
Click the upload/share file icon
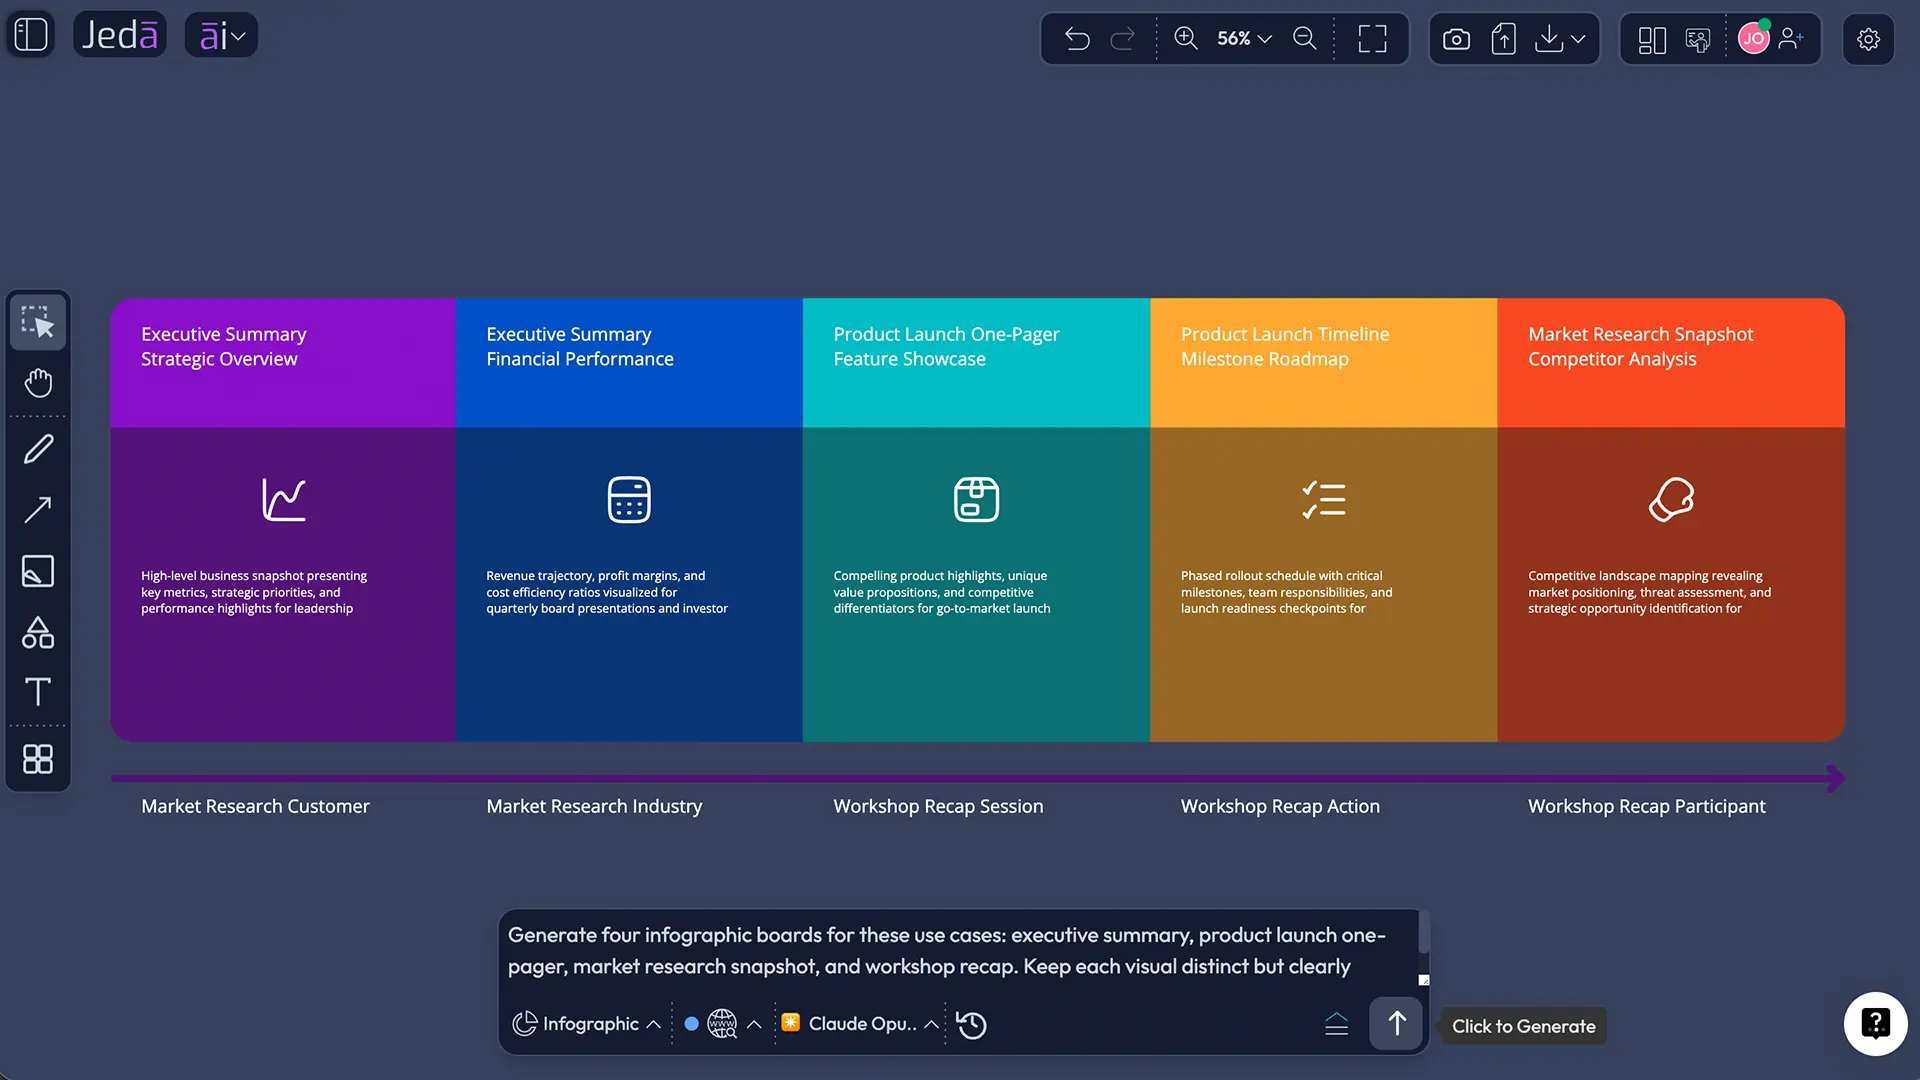click(x=1503, y=39)
